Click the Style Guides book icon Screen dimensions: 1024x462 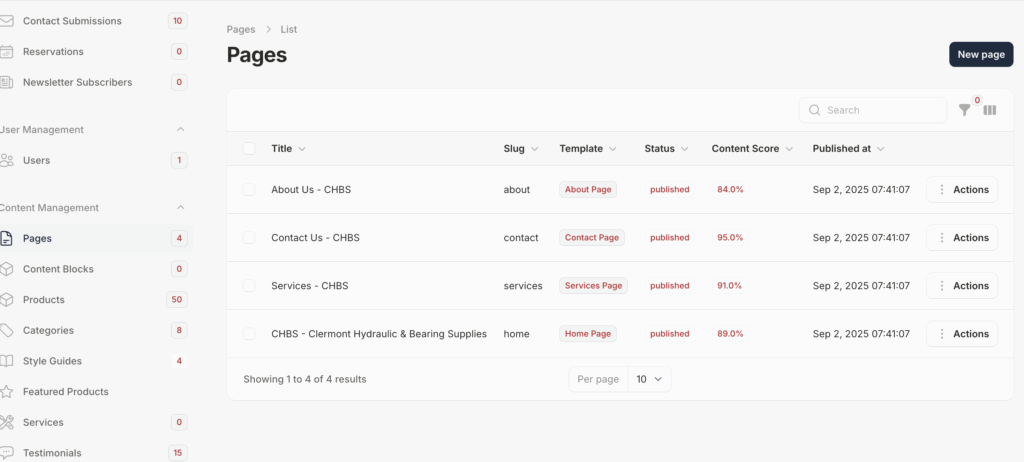[x=7, y=361]
